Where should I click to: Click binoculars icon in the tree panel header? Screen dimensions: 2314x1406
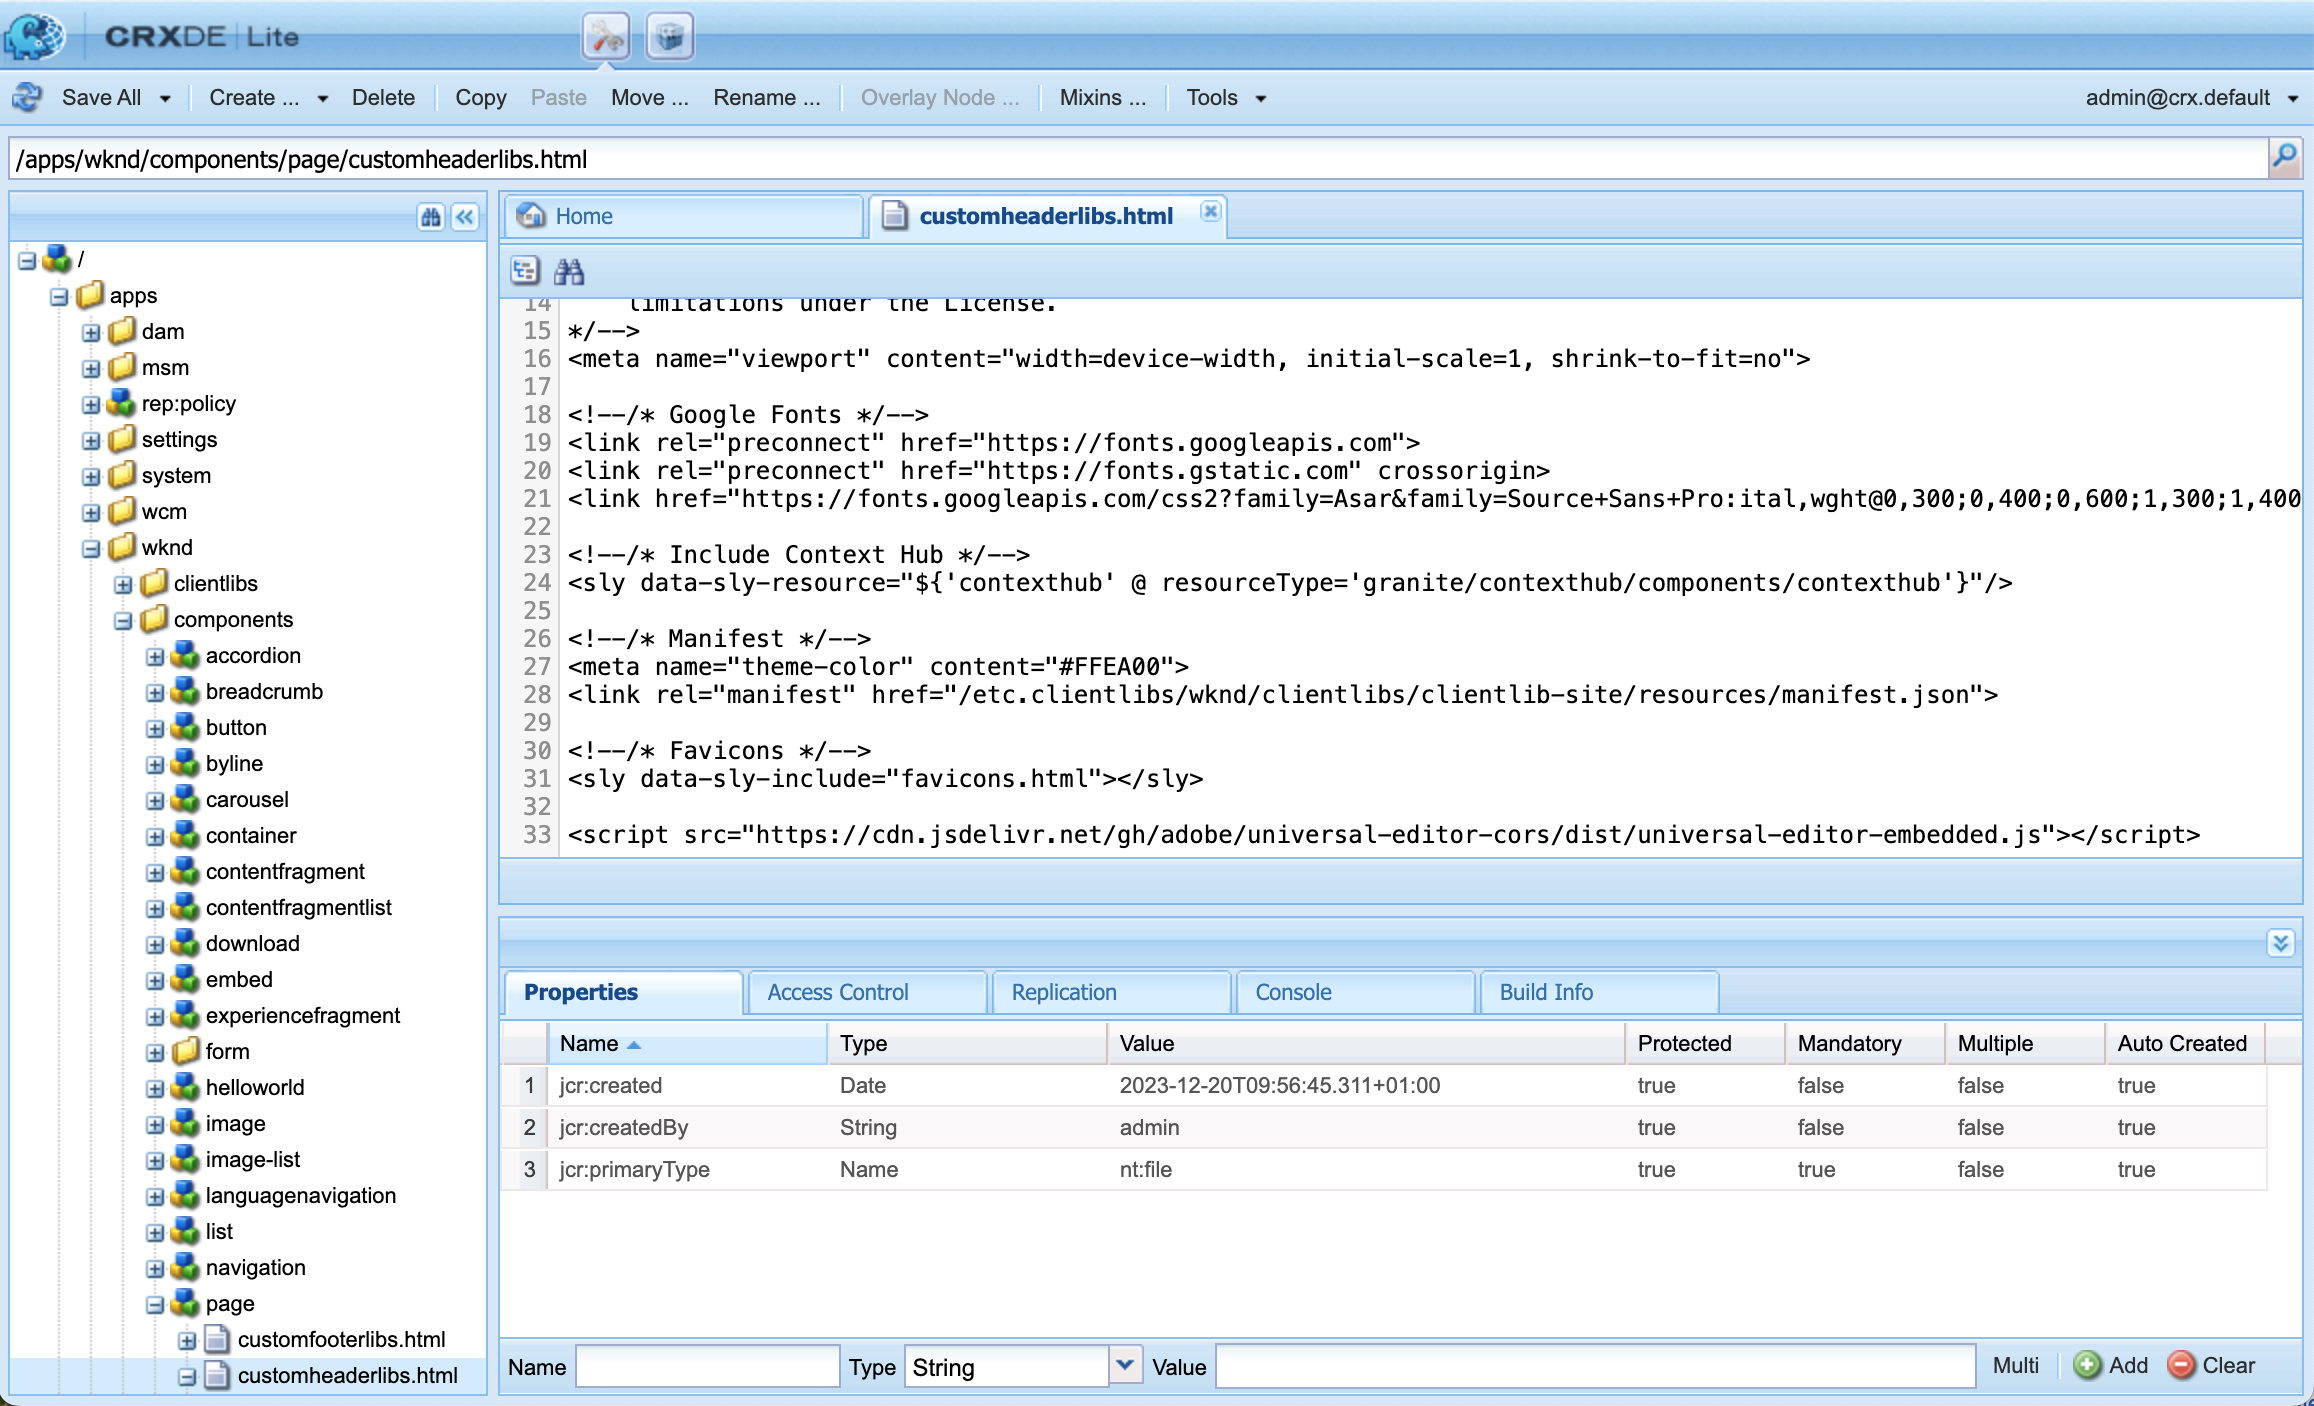[431, 217]
